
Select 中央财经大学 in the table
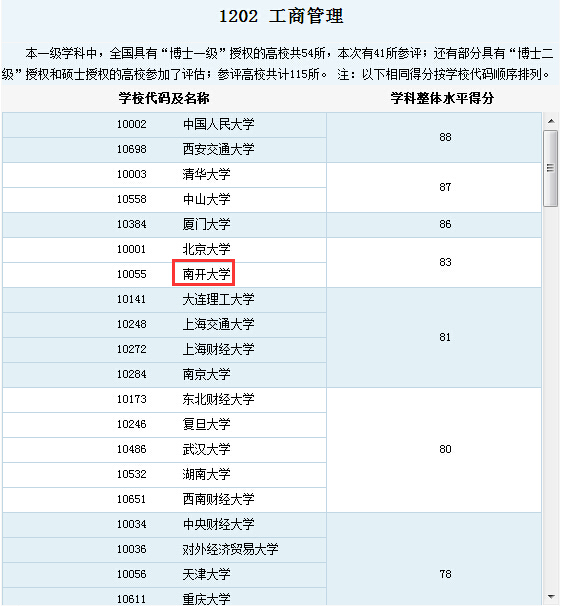(219, 524)
